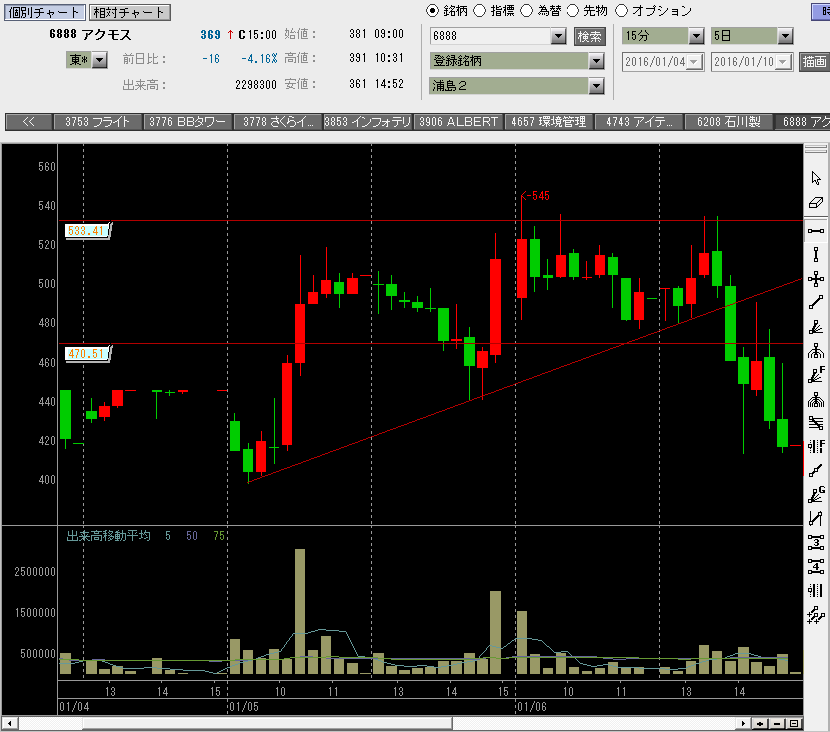830x732 pixels.
Task: Select the vertical cycle lines tool
Action: click(816, 591)
